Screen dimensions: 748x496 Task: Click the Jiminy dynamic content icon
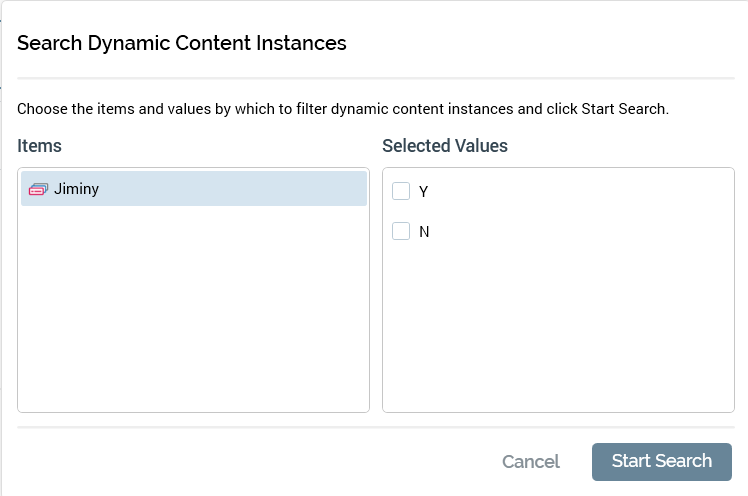(39, 189)
